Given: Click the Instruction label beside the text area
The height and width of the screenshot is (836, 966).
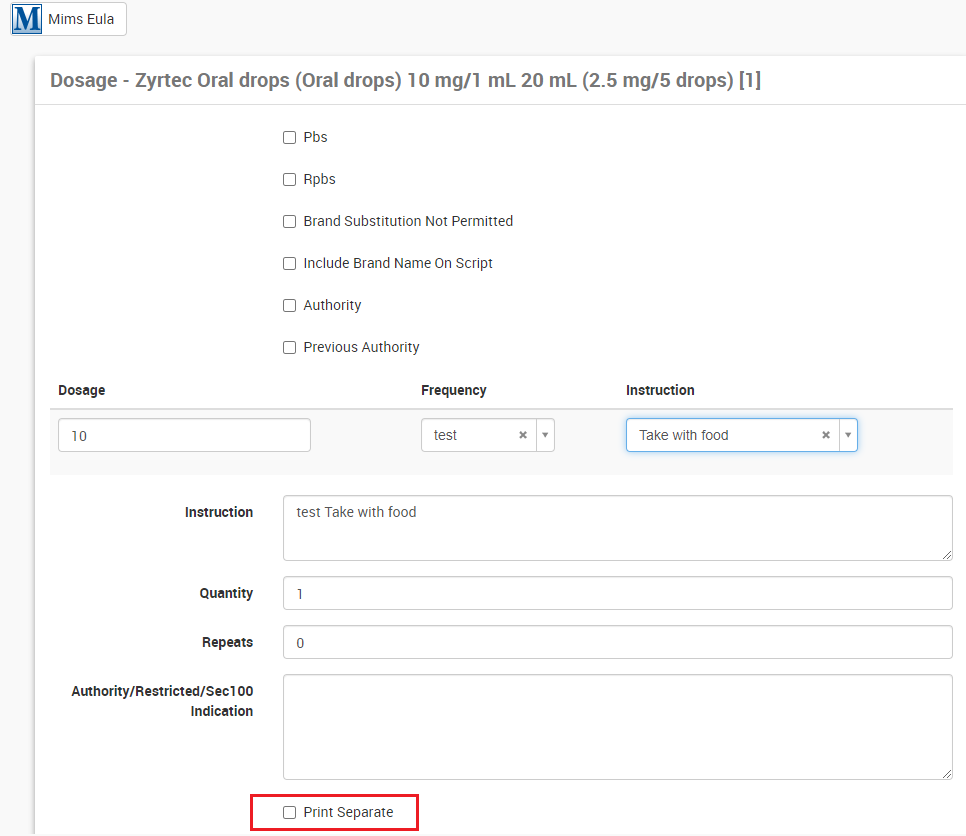Looking at the screenshot, I should point(219,512).
